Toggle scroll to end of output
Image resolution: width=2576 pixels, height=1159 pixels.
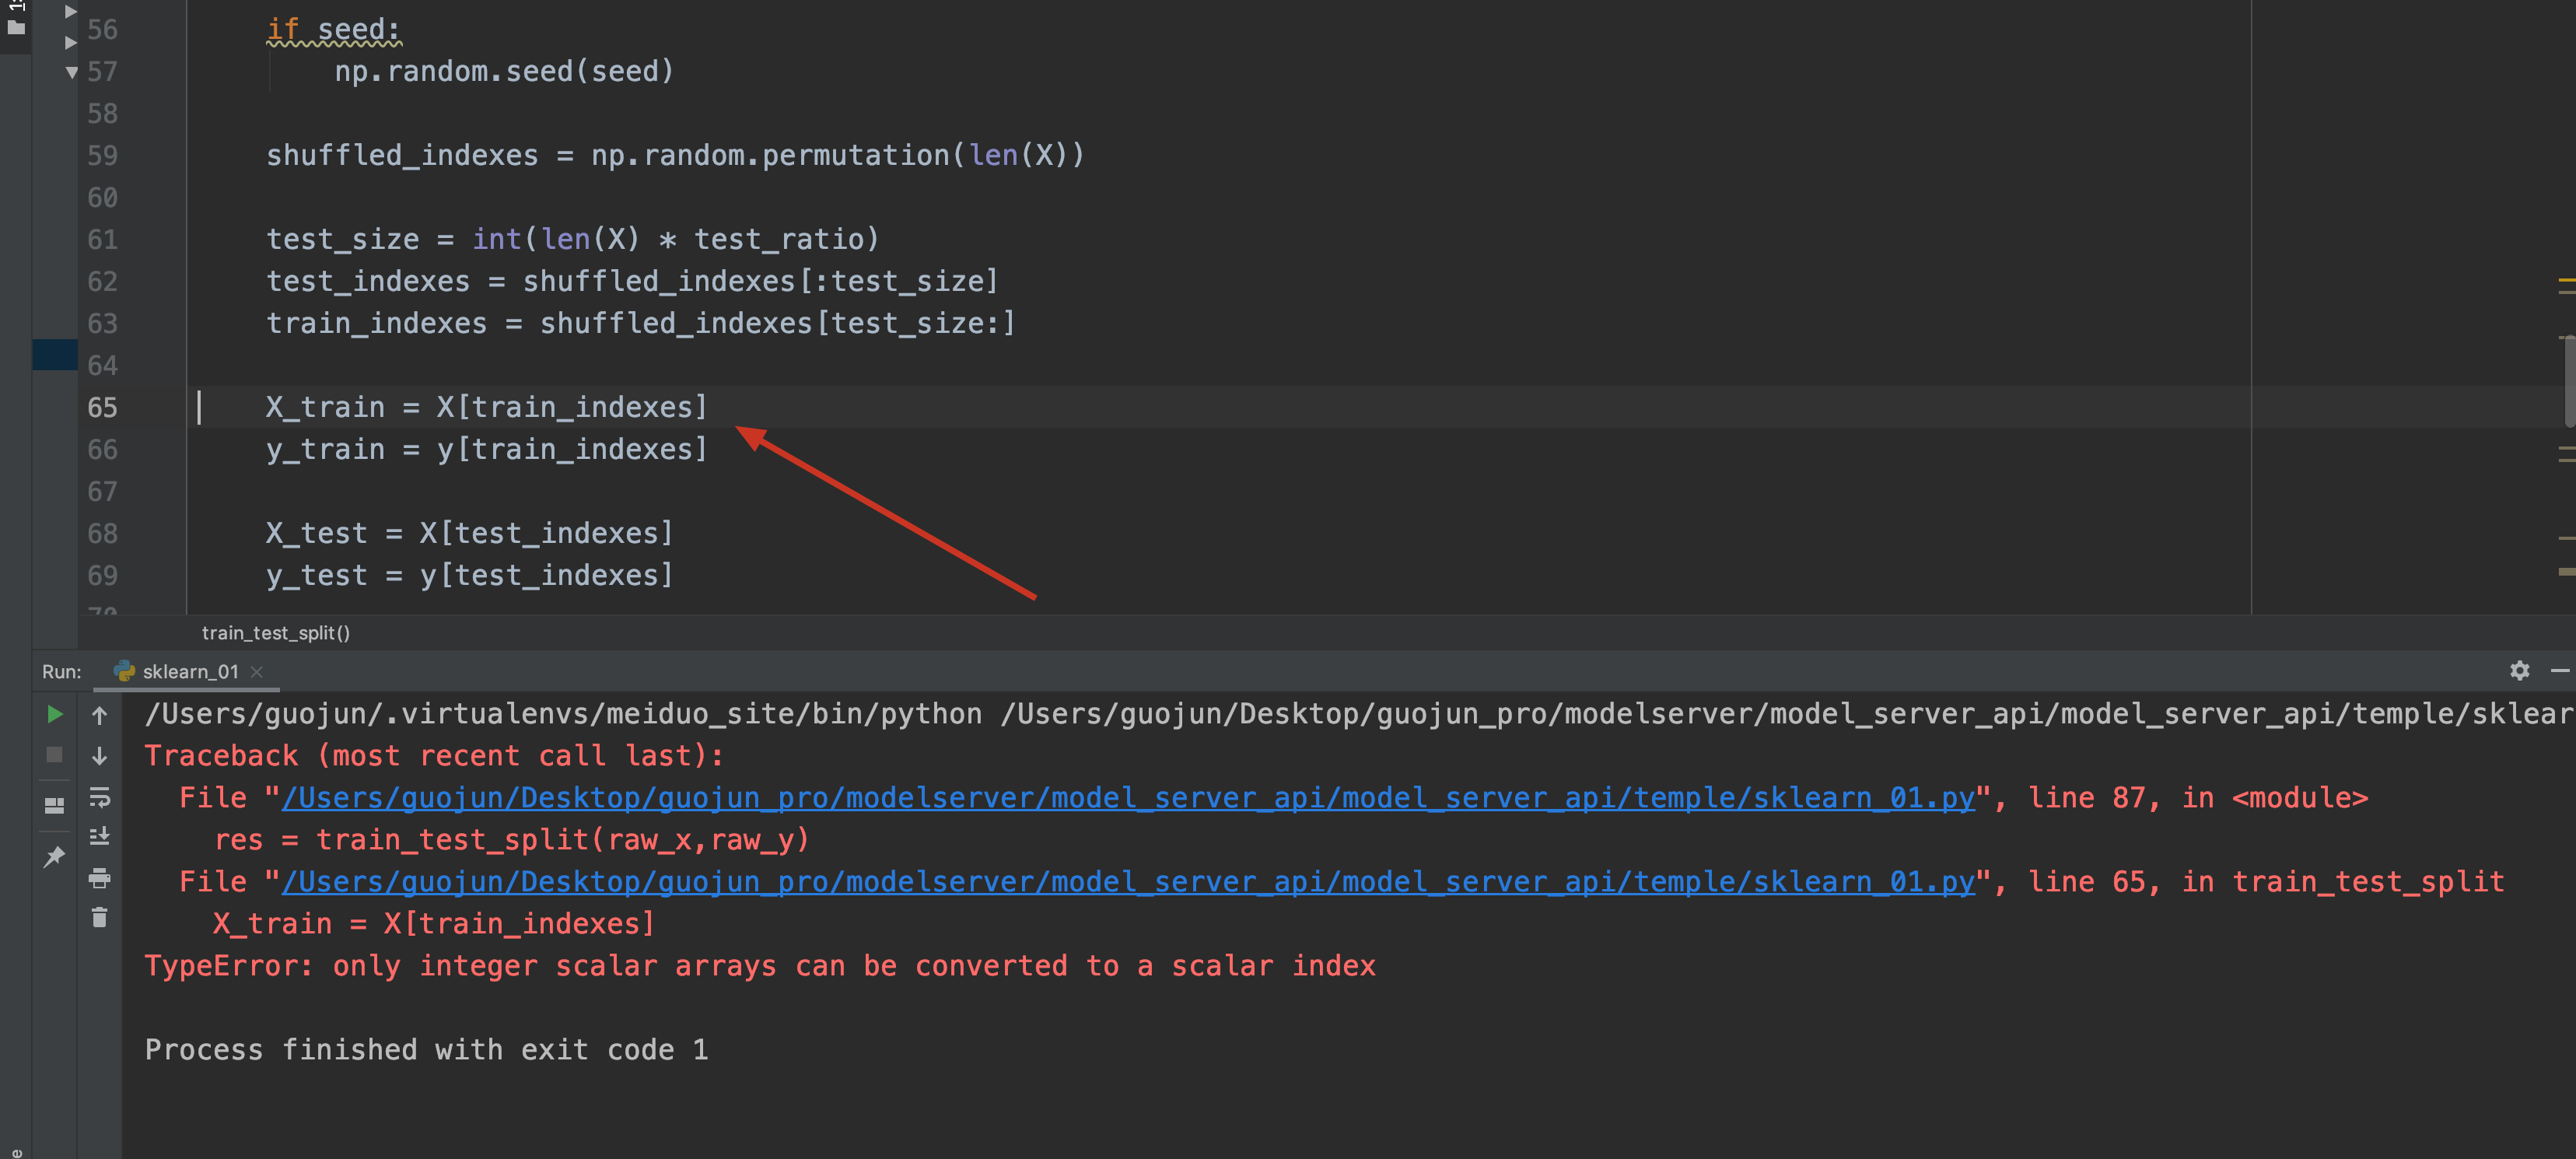point(99,836)
